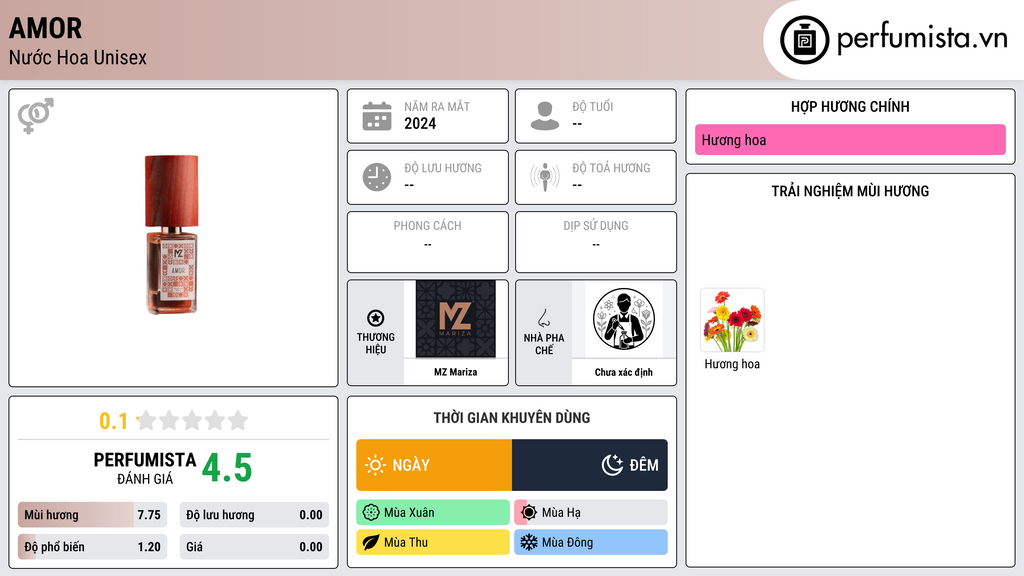Open the MZ Mariza brand logo image
This screenshot has width=1024, height=576.
click(x=456, y=319)
